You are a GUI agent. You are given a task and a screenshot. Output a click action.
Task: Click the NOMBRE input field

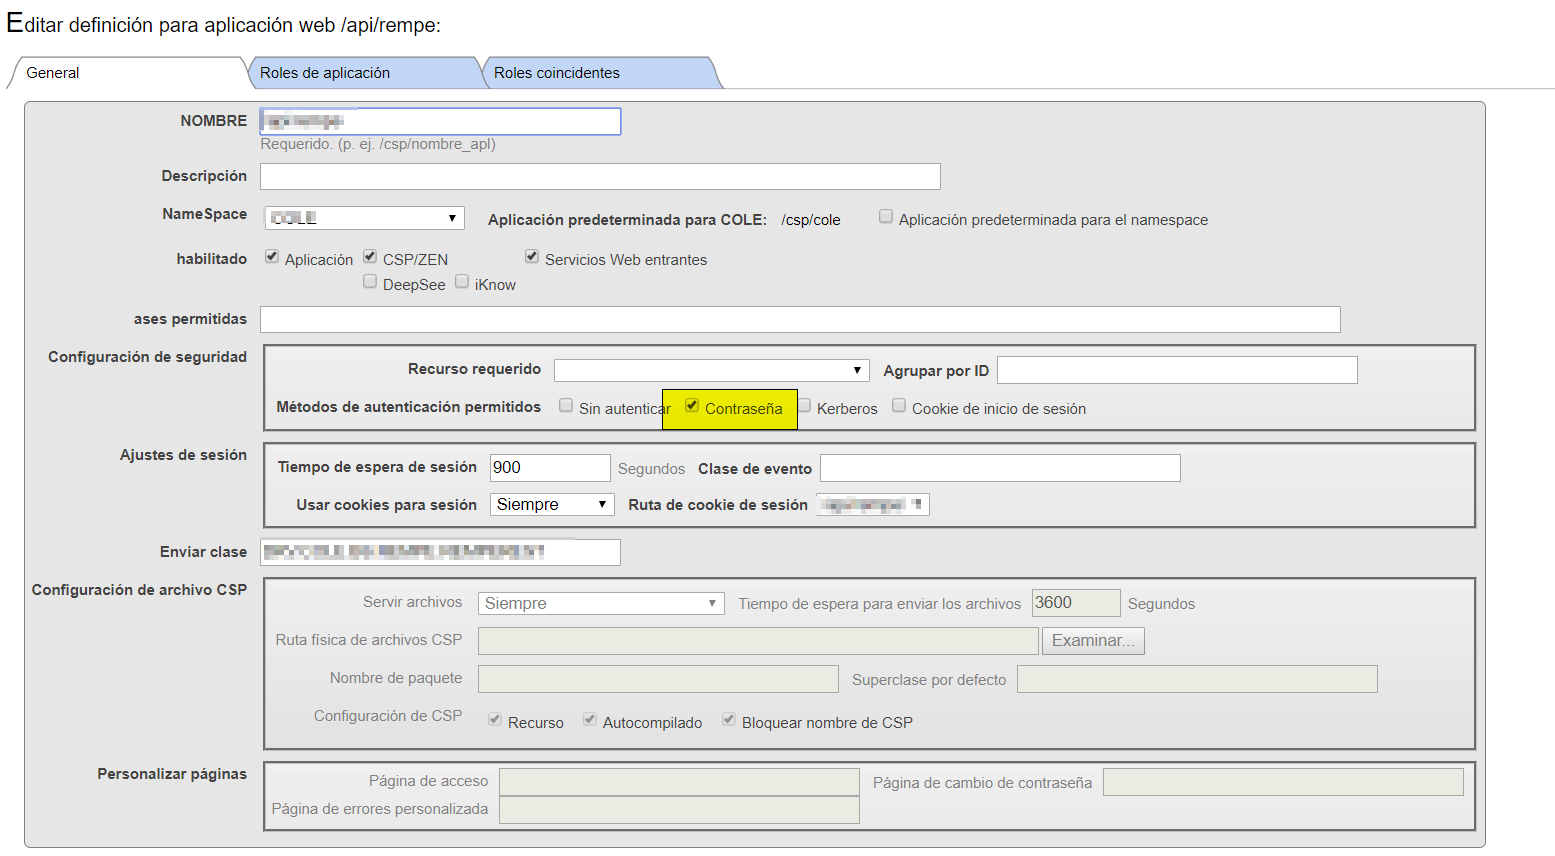[440, 121]
